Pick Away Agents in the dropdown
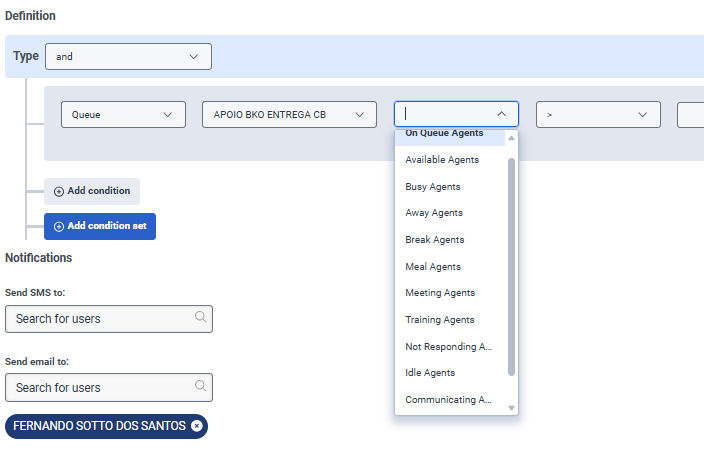The width and height of the screenshot is (704, 450). (x=434, y=213)
